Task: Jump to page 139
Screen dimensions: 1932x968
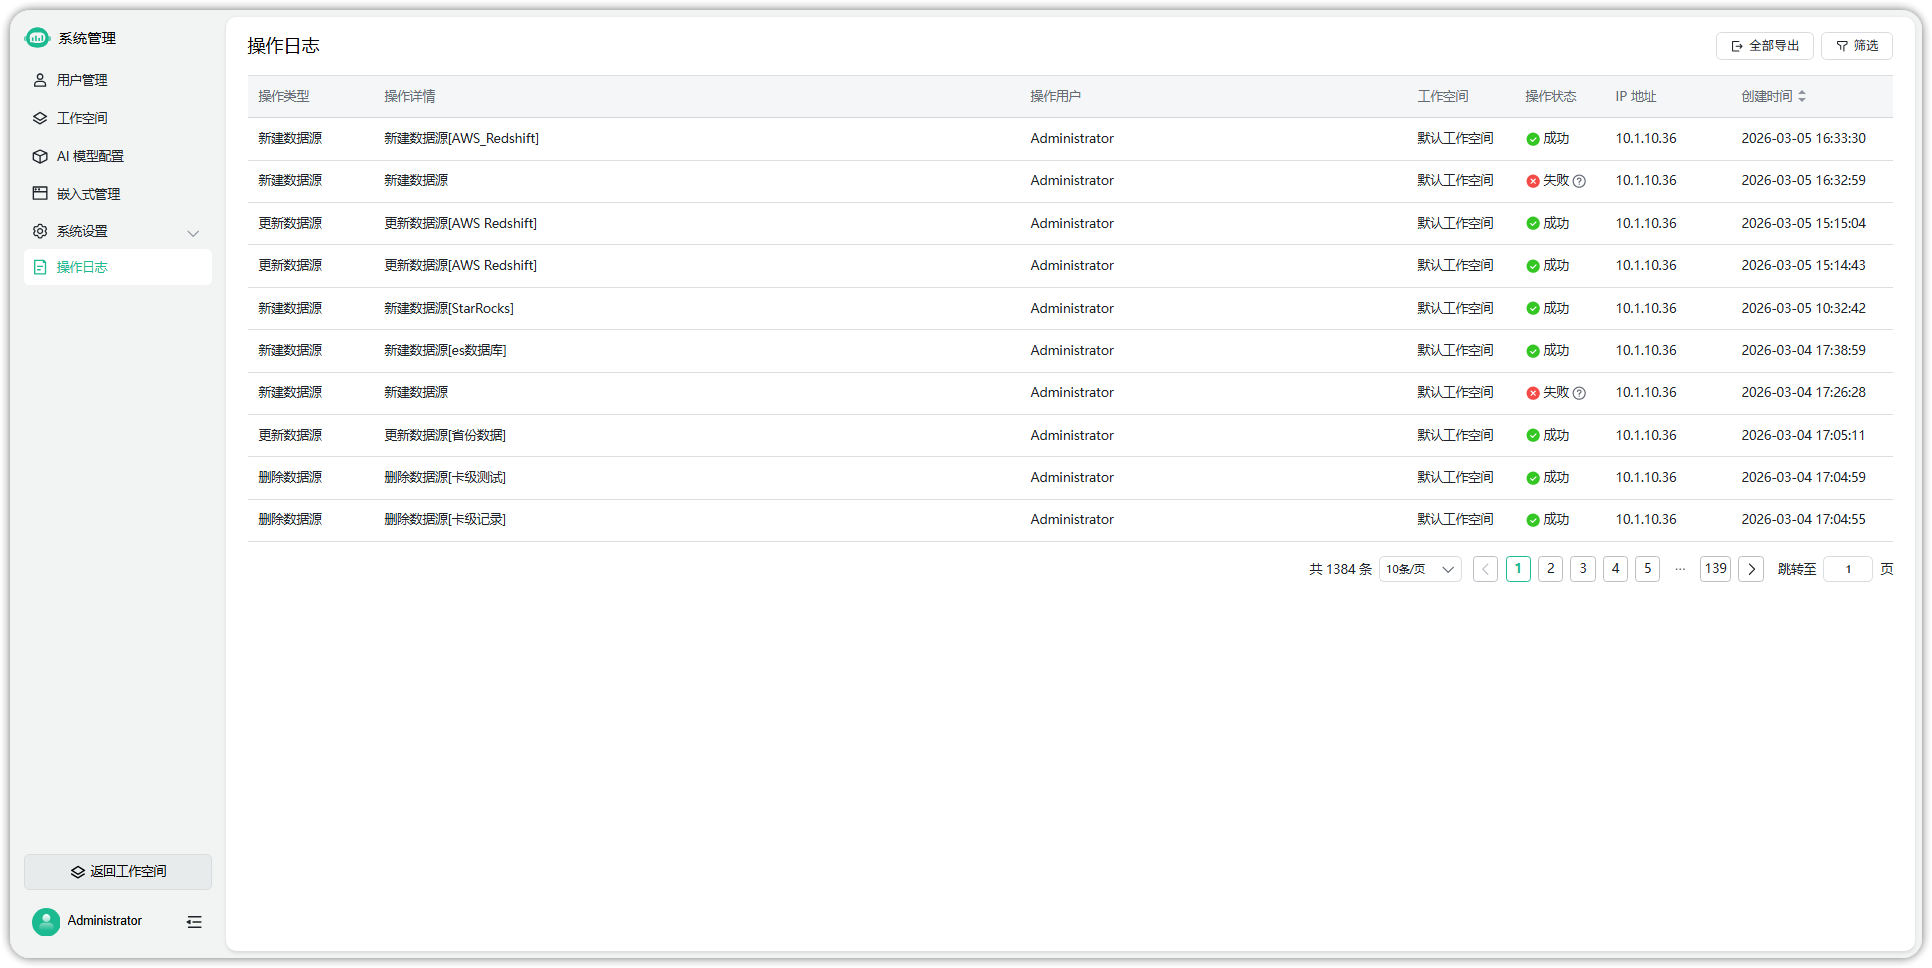Action: (x=1715, y=569)
